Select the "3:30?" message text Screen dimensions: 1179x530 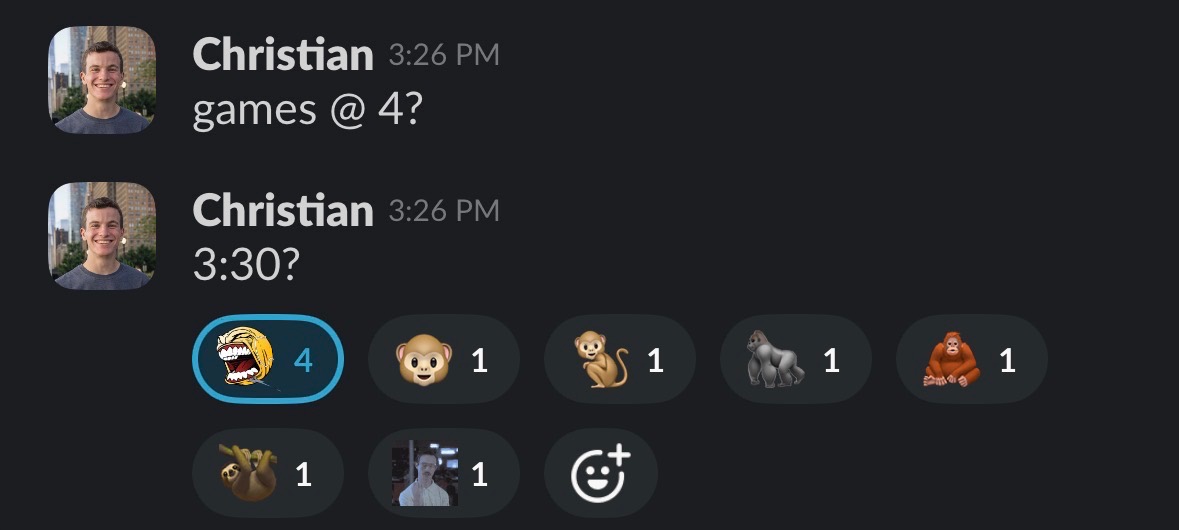(247, 266)
